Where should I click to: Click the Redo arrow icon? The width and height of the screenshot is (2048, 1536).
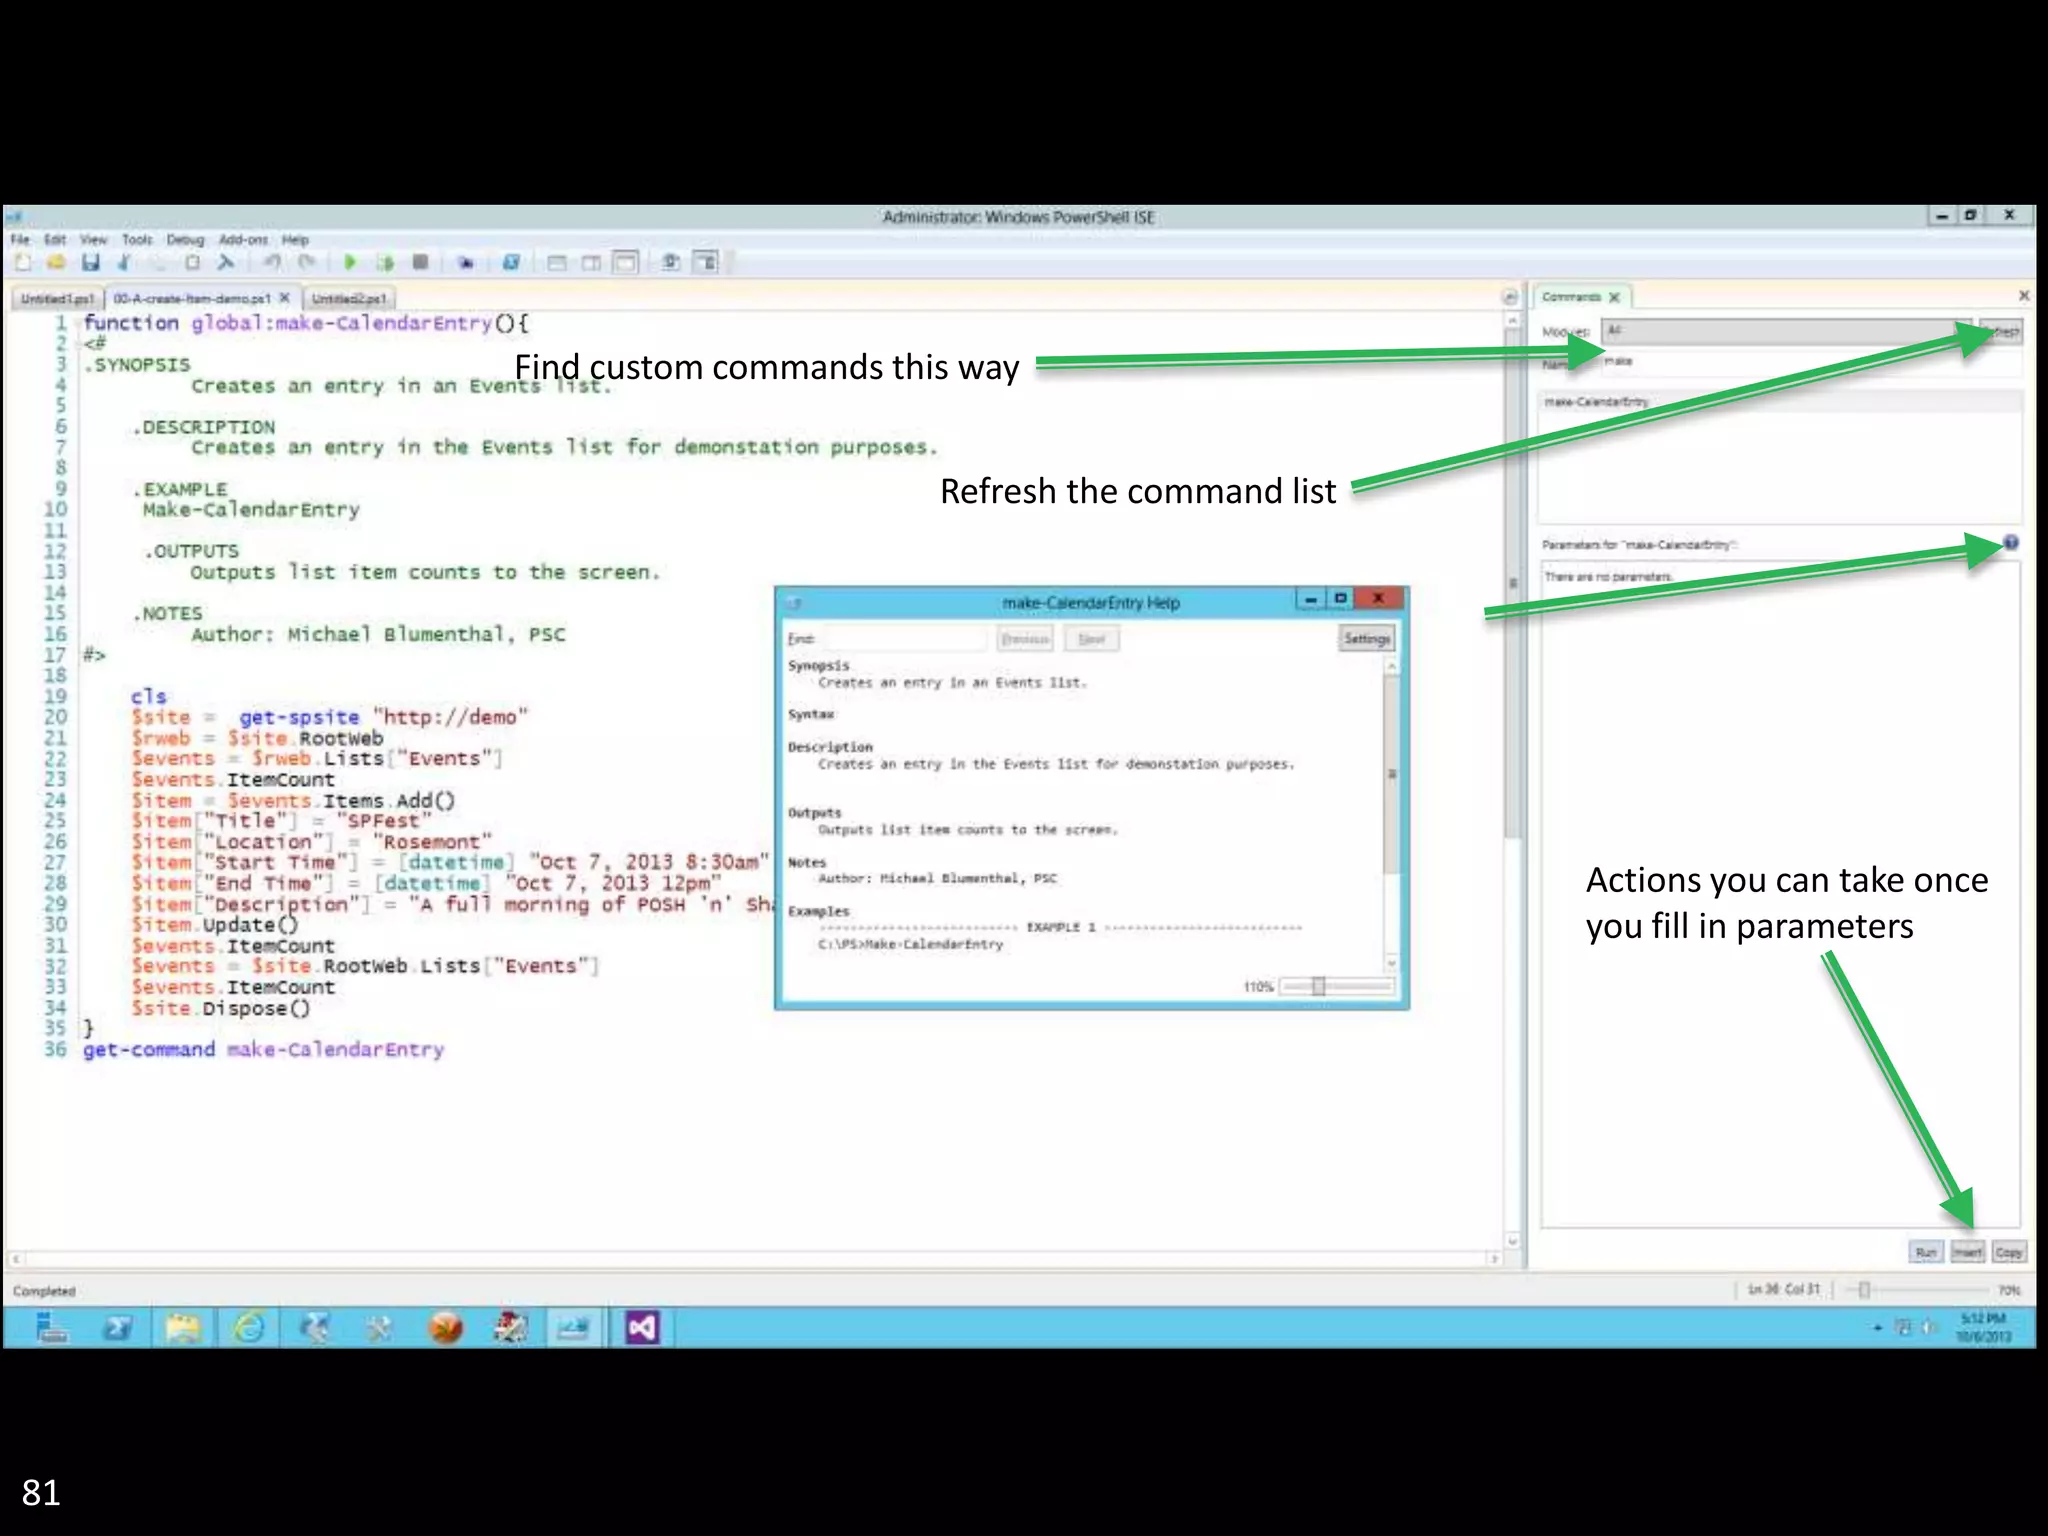tap(306, 262)
